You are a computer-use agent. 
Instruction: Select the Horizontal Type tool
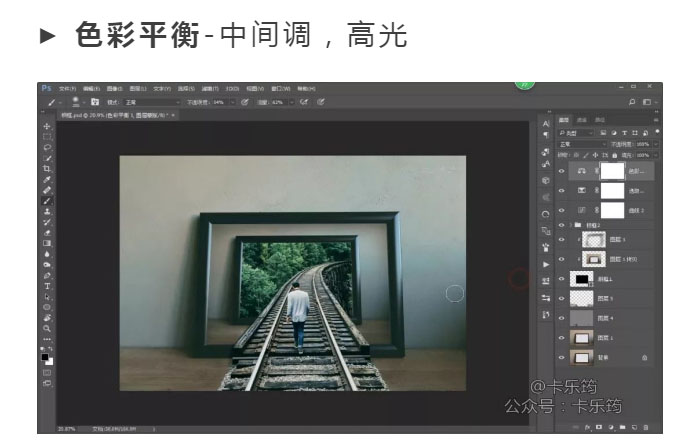pos(47,286)
